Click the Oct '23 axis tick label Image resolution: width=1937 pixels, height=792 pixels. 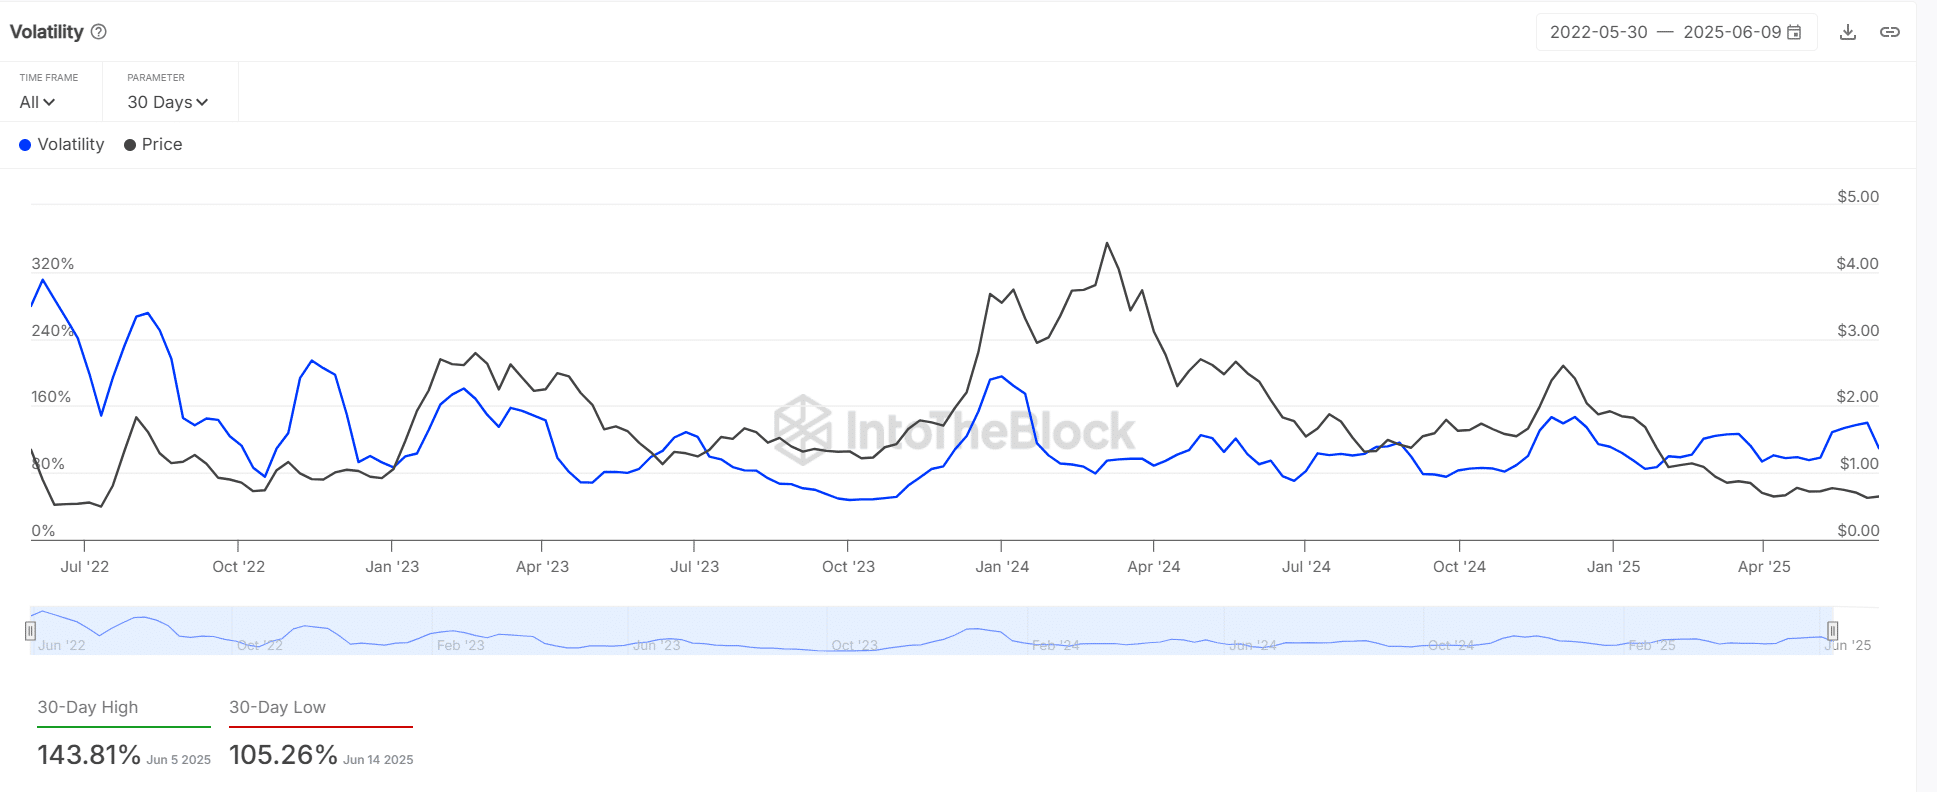[848, 567]
